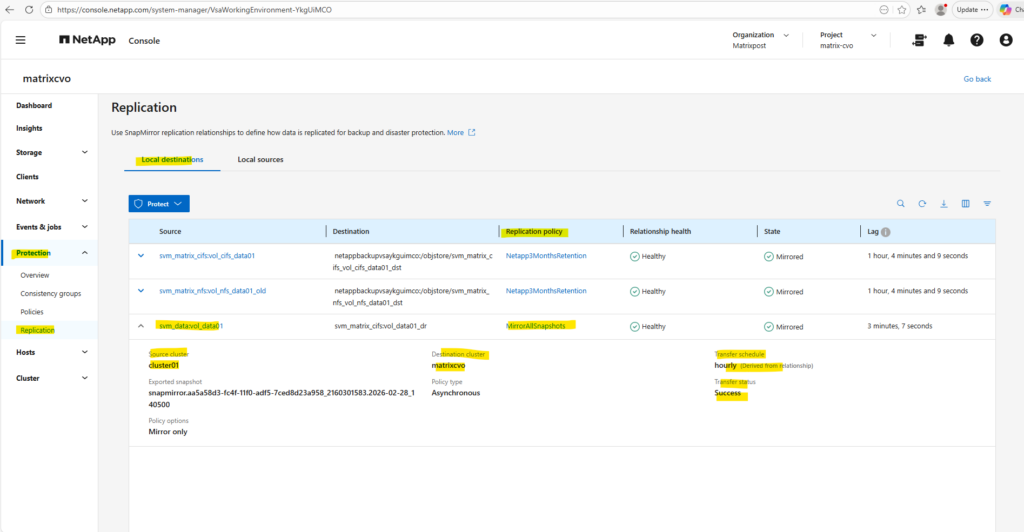Expand the svm_matrix_cifs:vol_cifs_data01 row
1024x532 pixels.
pos(141,256)
